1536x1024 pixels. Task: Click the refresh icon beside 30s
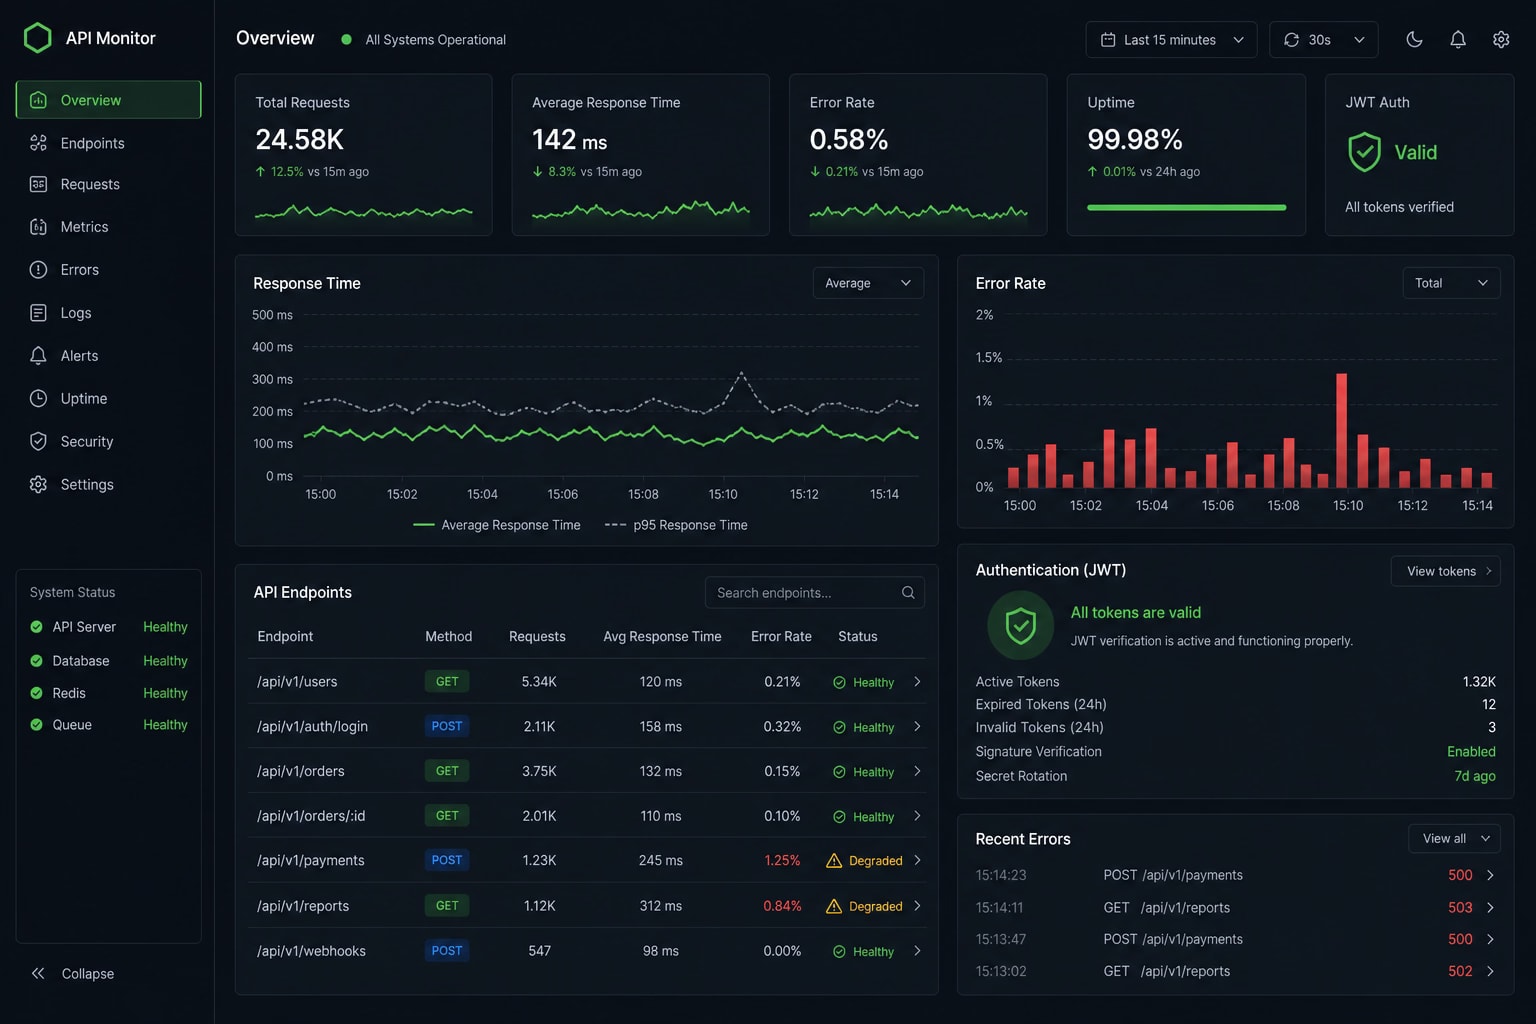point(1291,40)
